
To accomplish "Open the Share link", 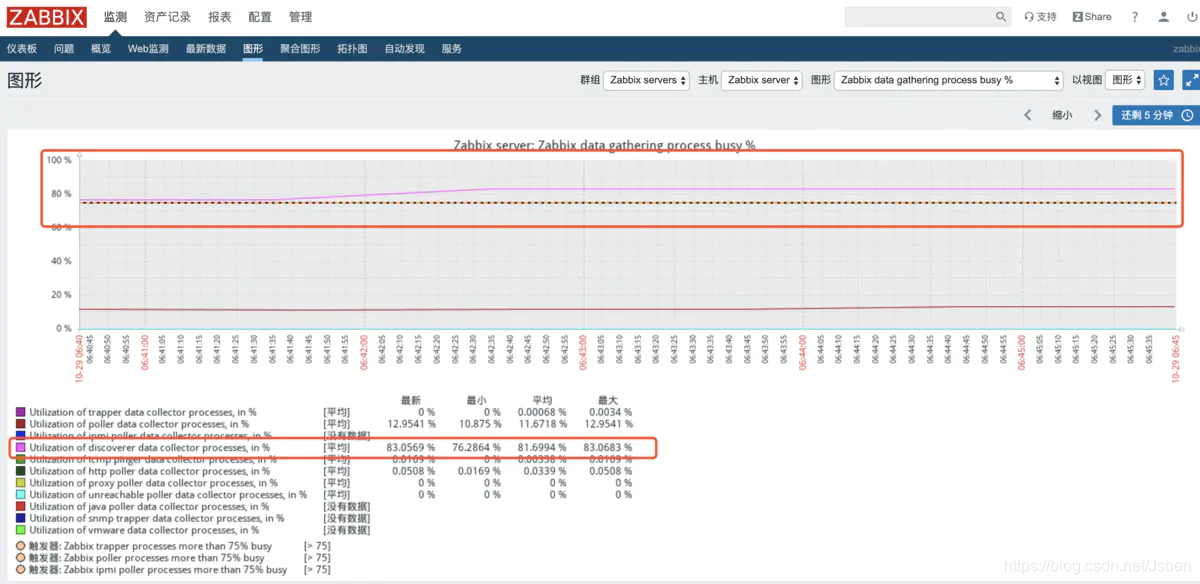I will coord(1092,17).
